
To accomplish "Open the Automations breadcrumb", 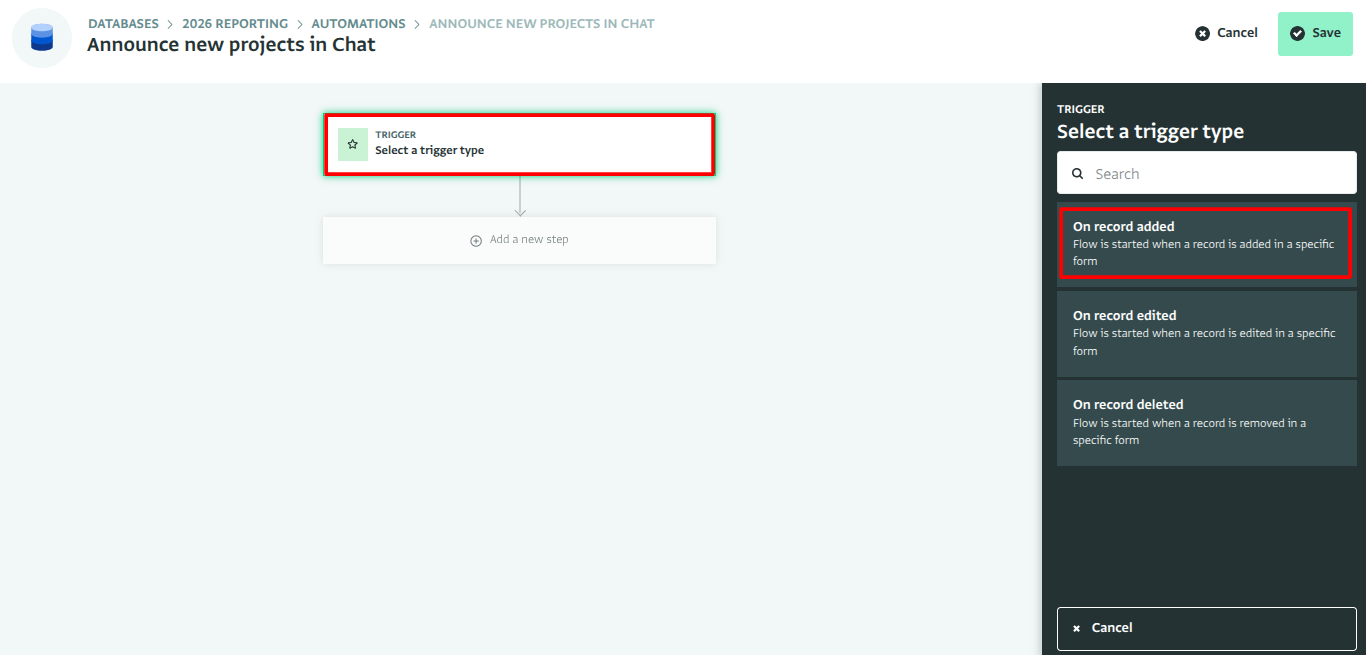I will pos(358,23).
